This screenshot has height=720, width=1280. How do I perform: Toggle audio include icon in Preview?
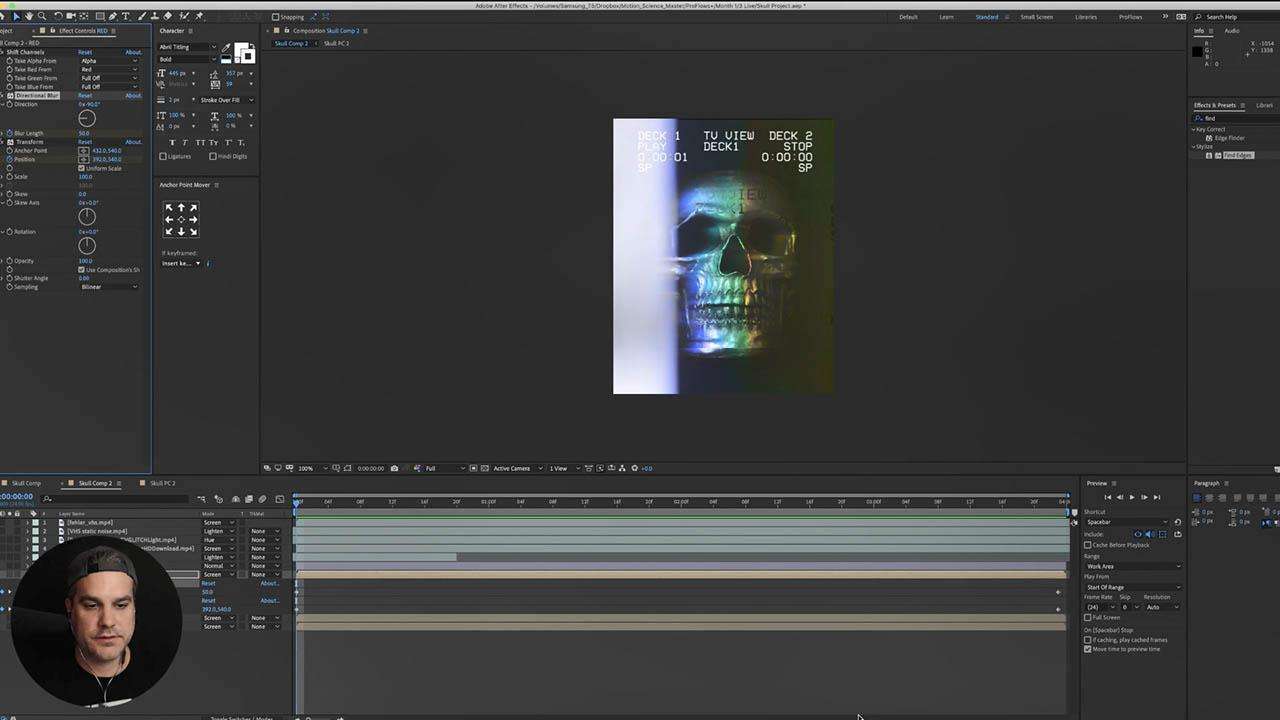point(1150,534)
